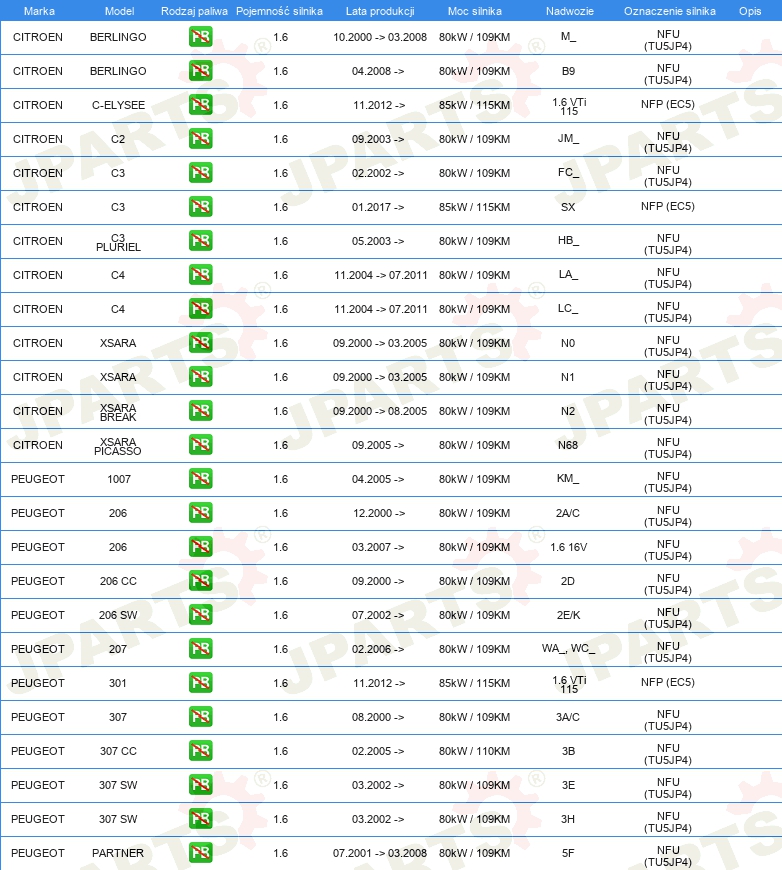Select the PARTNER model cell
This screenshot has height=870, width=782.
(x=118, y=853)
